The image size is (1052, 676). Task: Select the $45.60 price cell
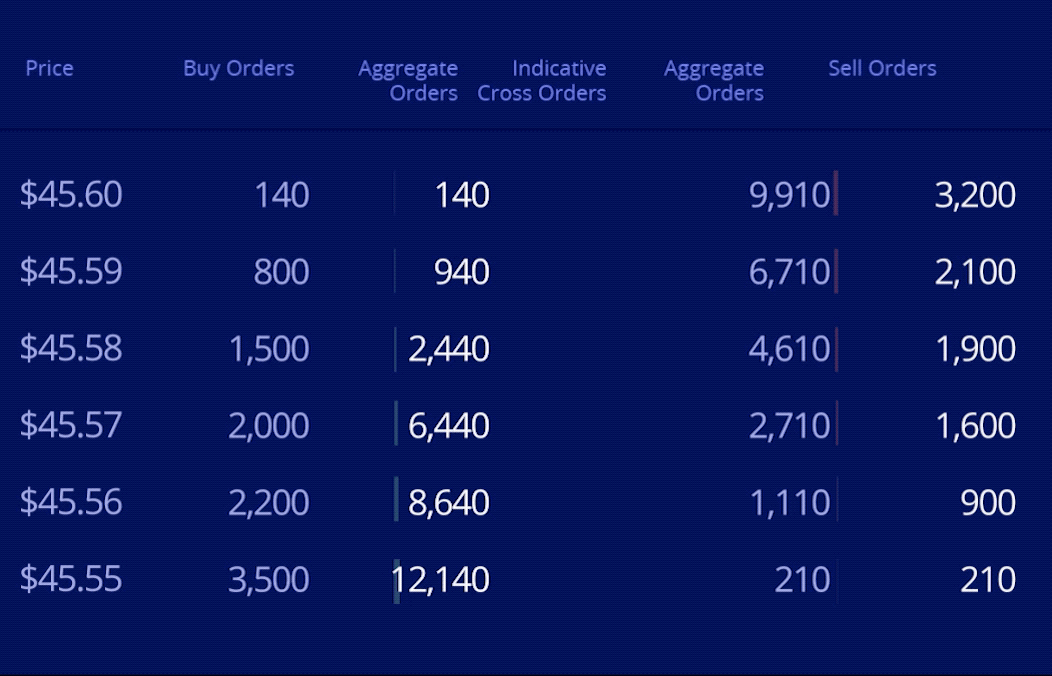pos(71,194)
